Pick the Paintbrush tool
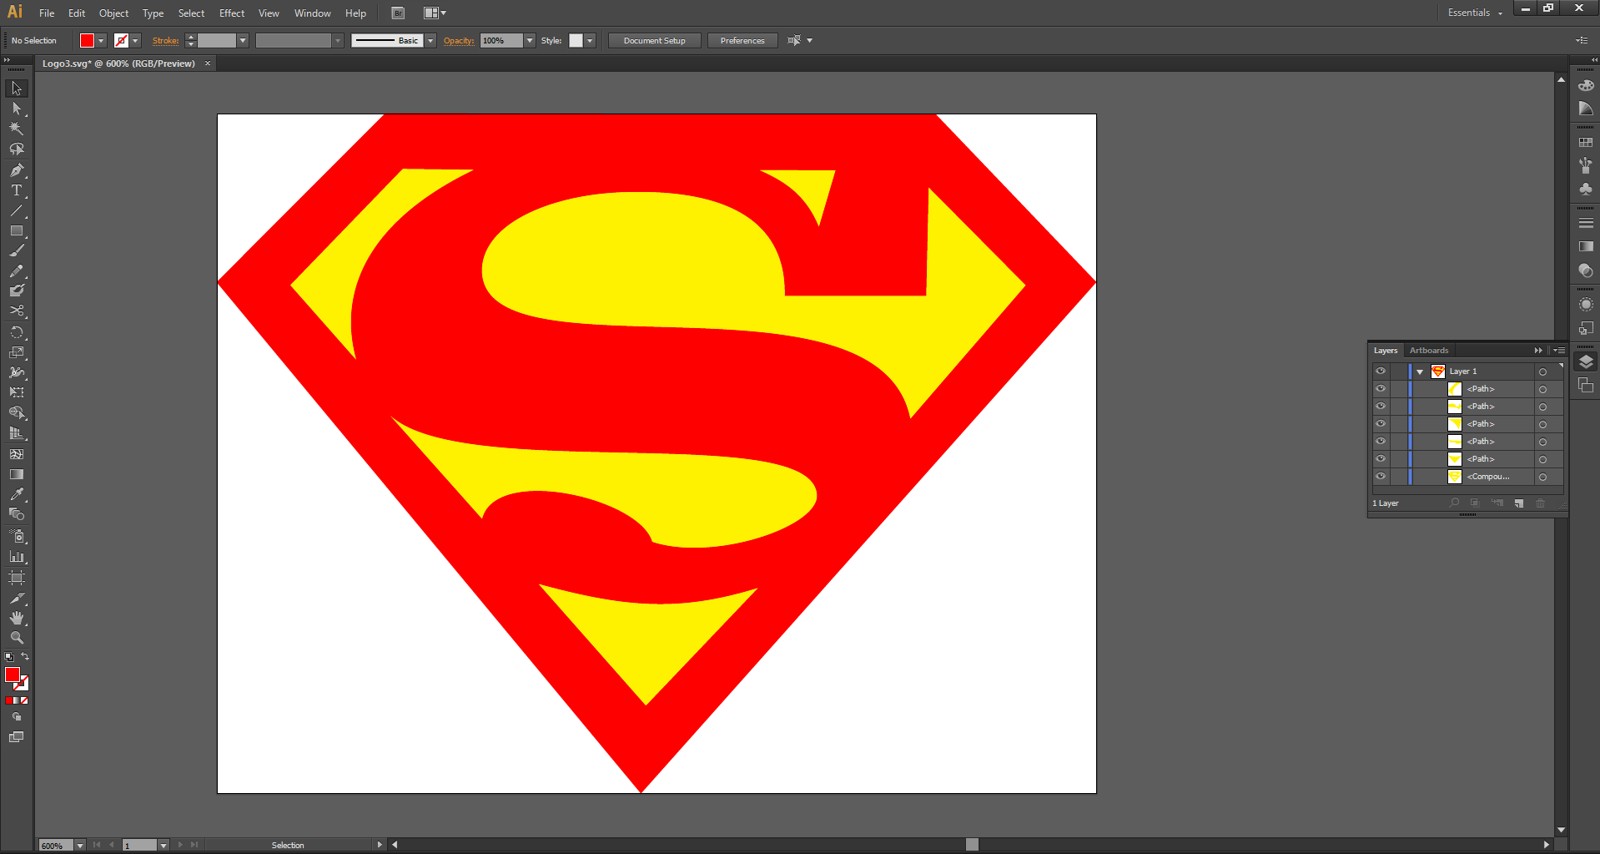The image size is (1600, 854). pyautogui.click(x=16, y=251)
